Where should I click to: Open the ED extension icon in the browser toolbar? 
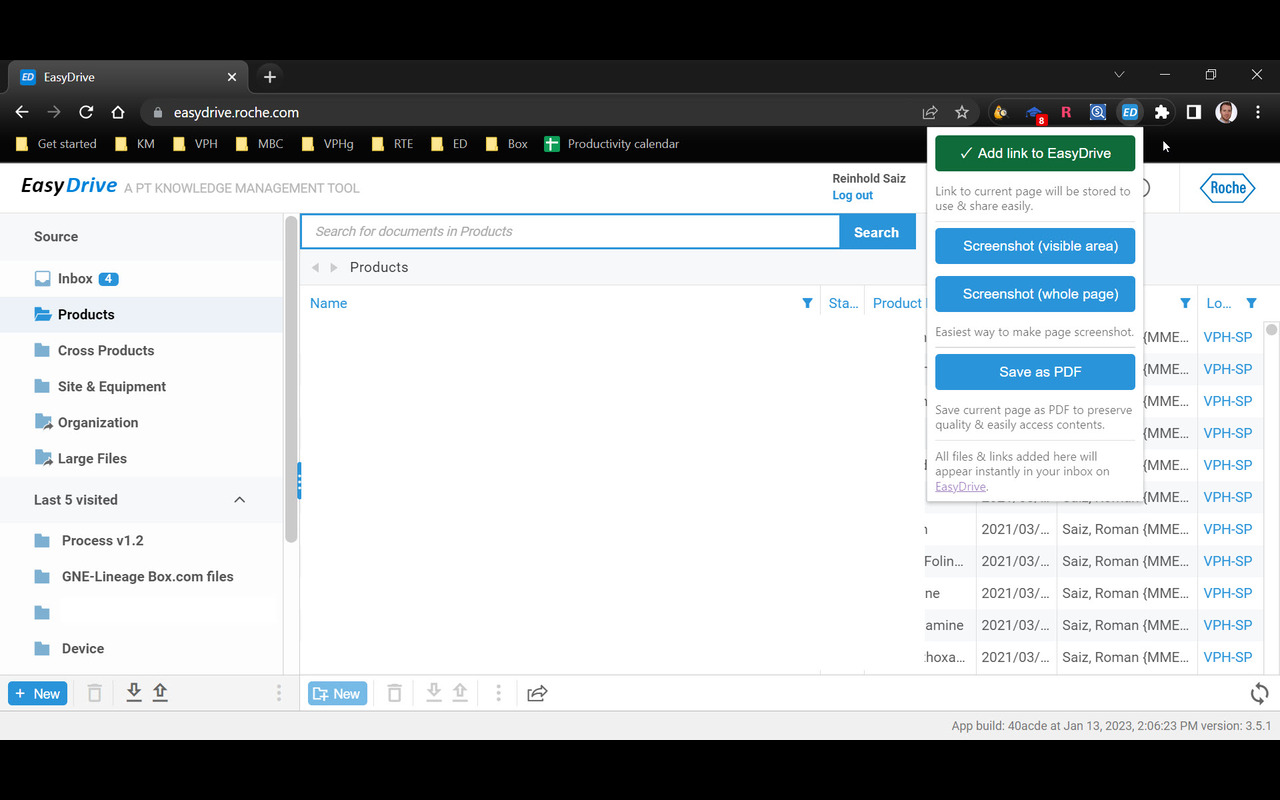[1130, 112]
